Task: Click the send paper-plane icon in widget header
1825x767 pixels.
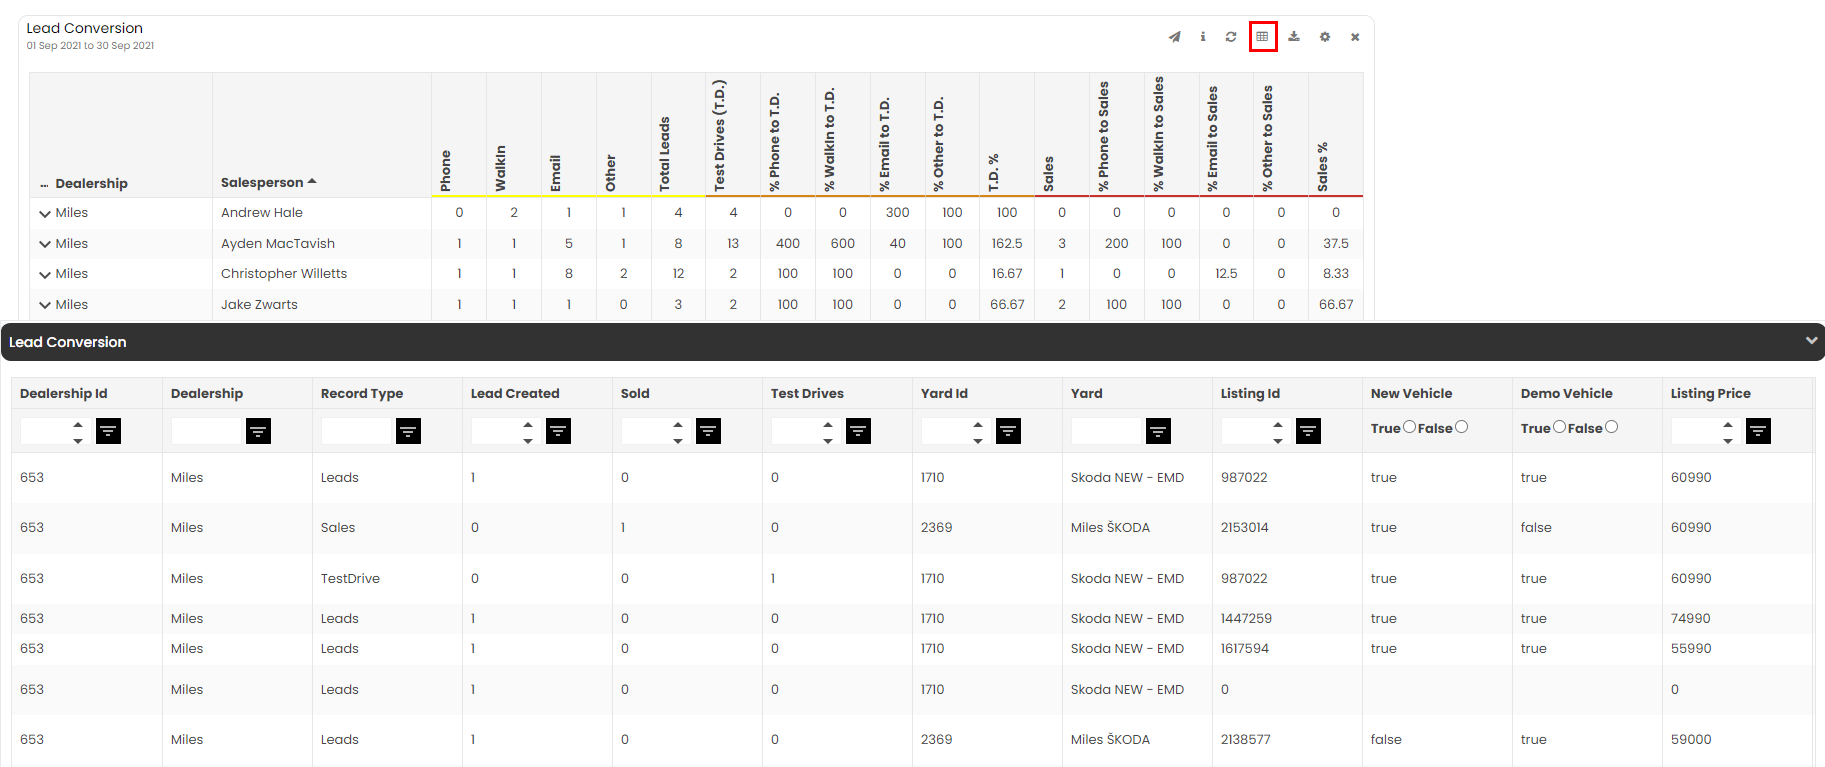Action: (1174, 37)
